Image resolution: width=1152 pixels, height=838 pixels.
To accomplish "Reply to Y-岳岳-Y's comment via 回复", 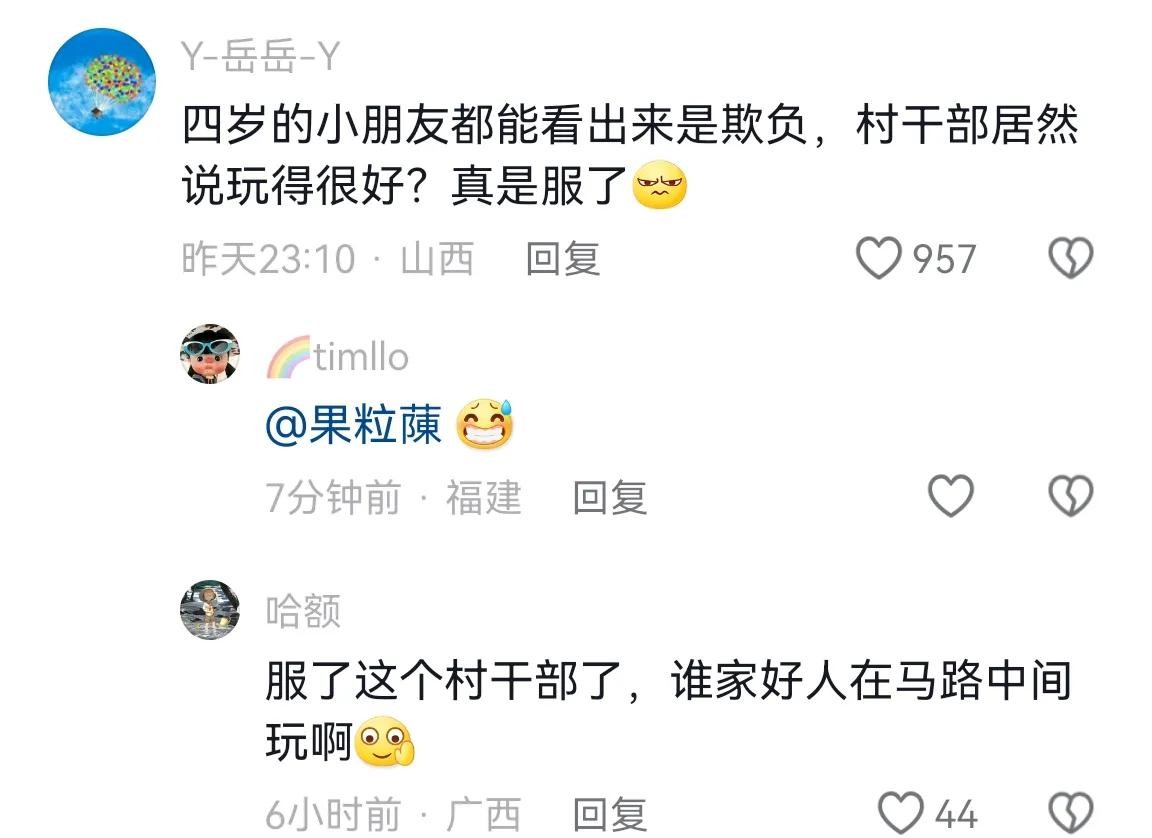I will [564, 259].
